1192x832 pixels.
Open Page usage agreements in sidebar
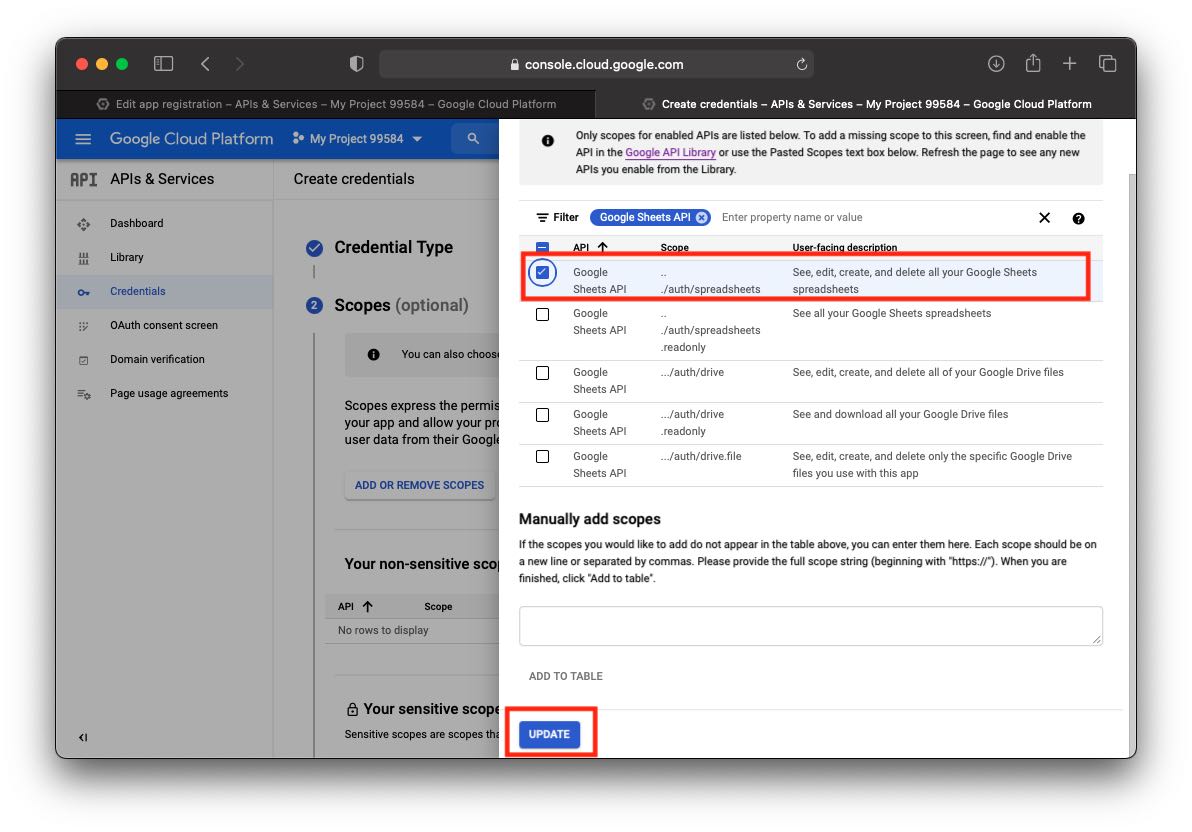(169, 393)
